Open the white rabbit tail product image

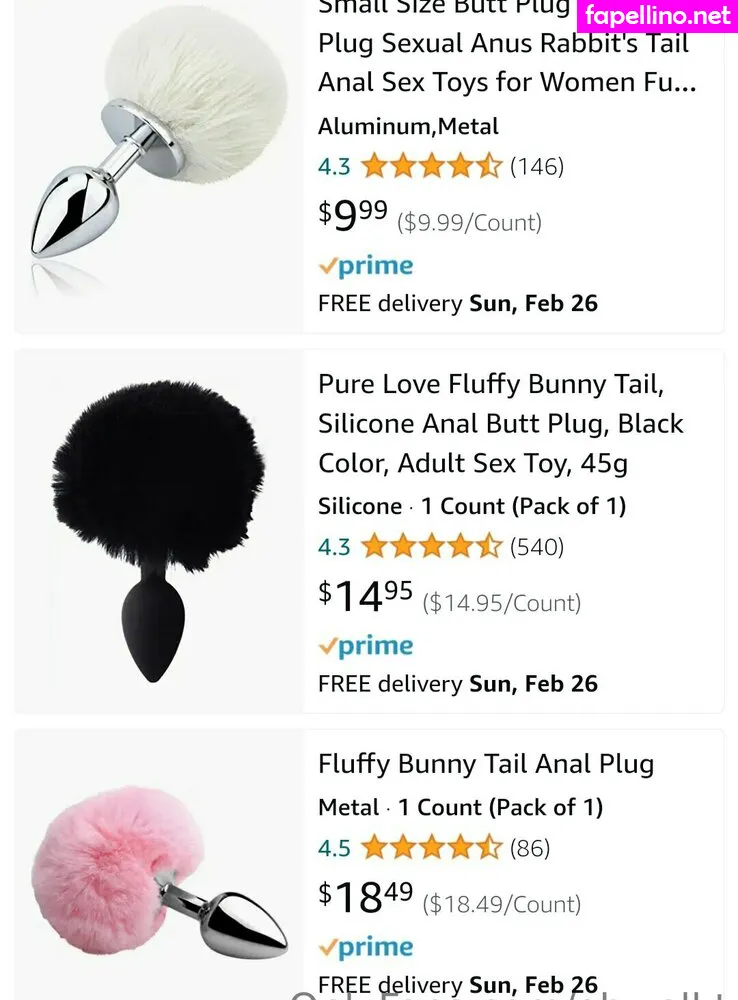tap(160, 150)
